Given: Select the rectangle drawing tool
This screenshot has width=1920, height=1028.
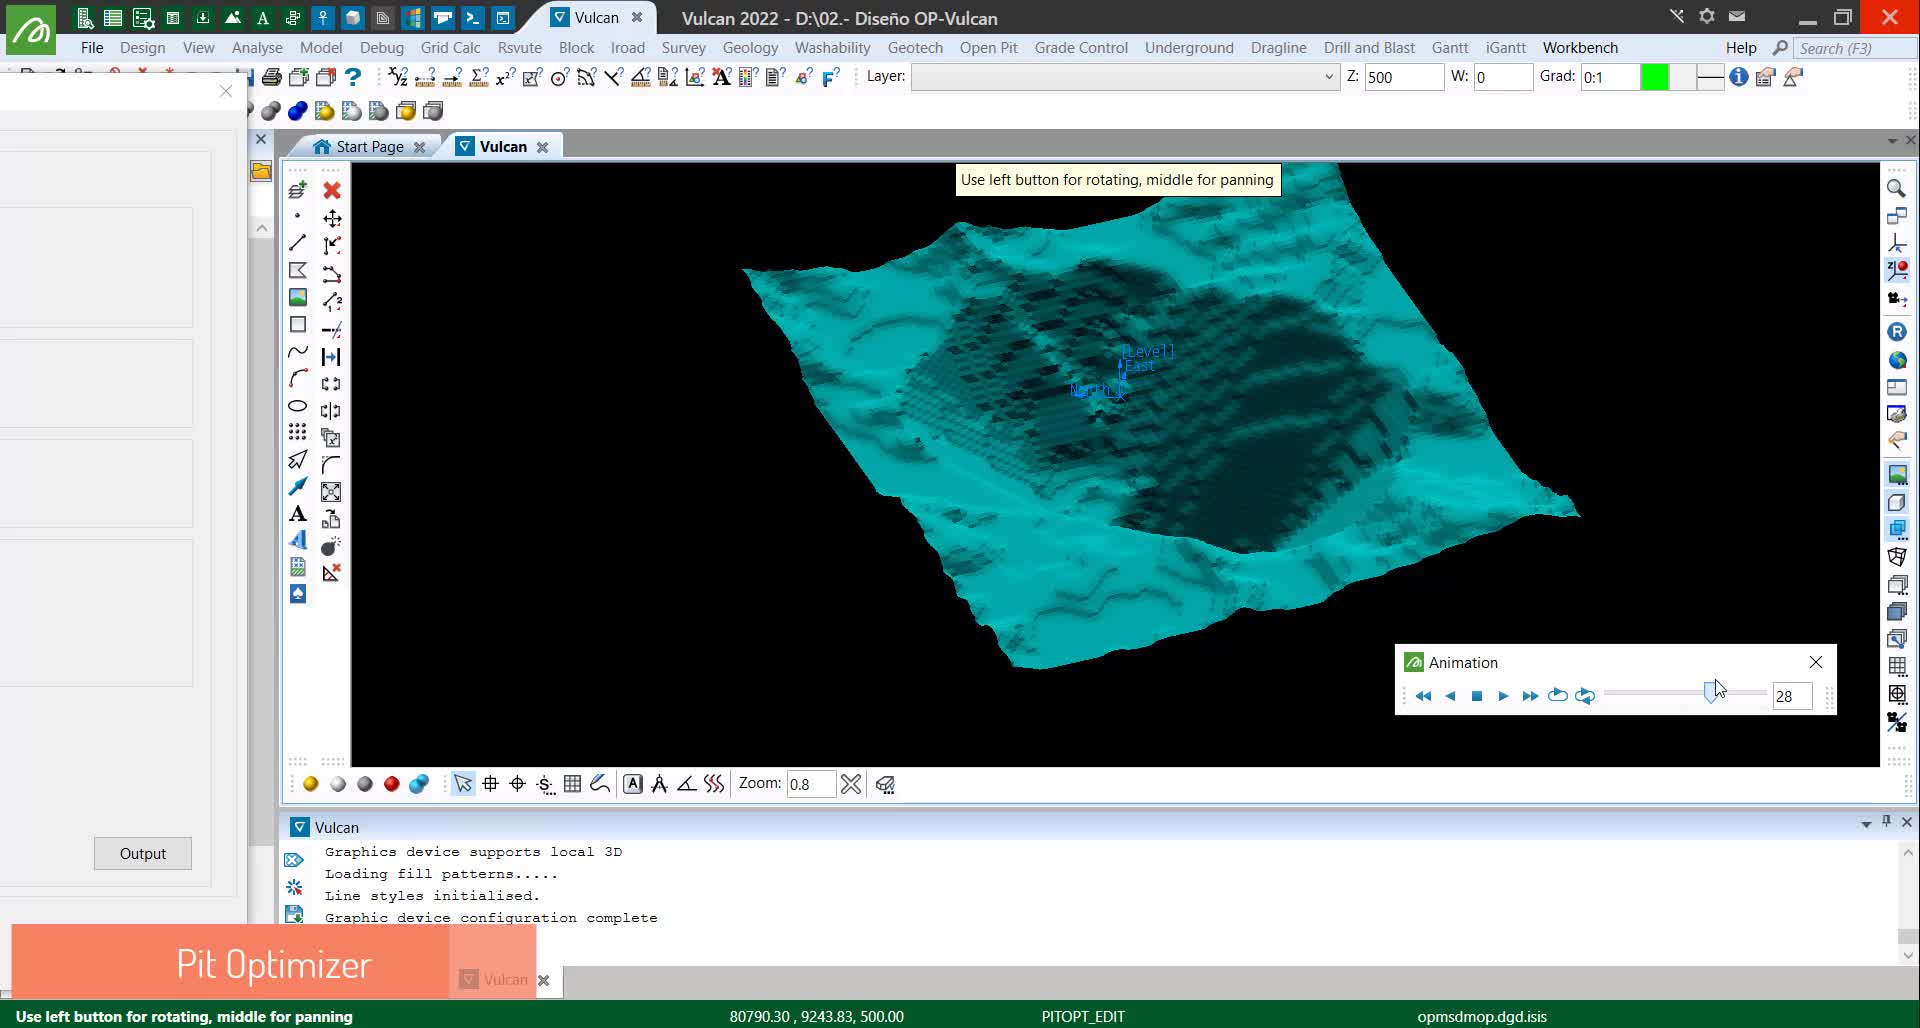Looking at the screenshot, I should [x=298, y=324].
